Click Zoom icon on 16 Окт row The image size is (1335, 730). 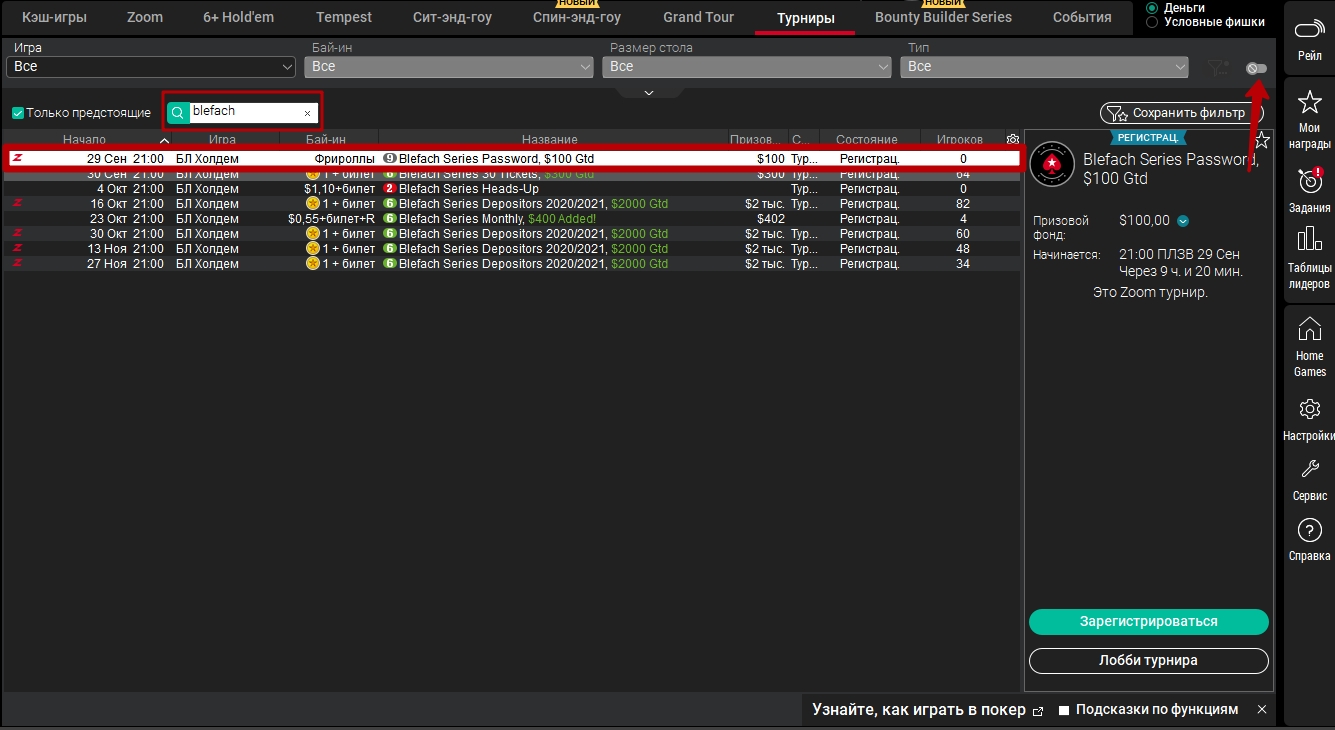(x=17, y=203)
